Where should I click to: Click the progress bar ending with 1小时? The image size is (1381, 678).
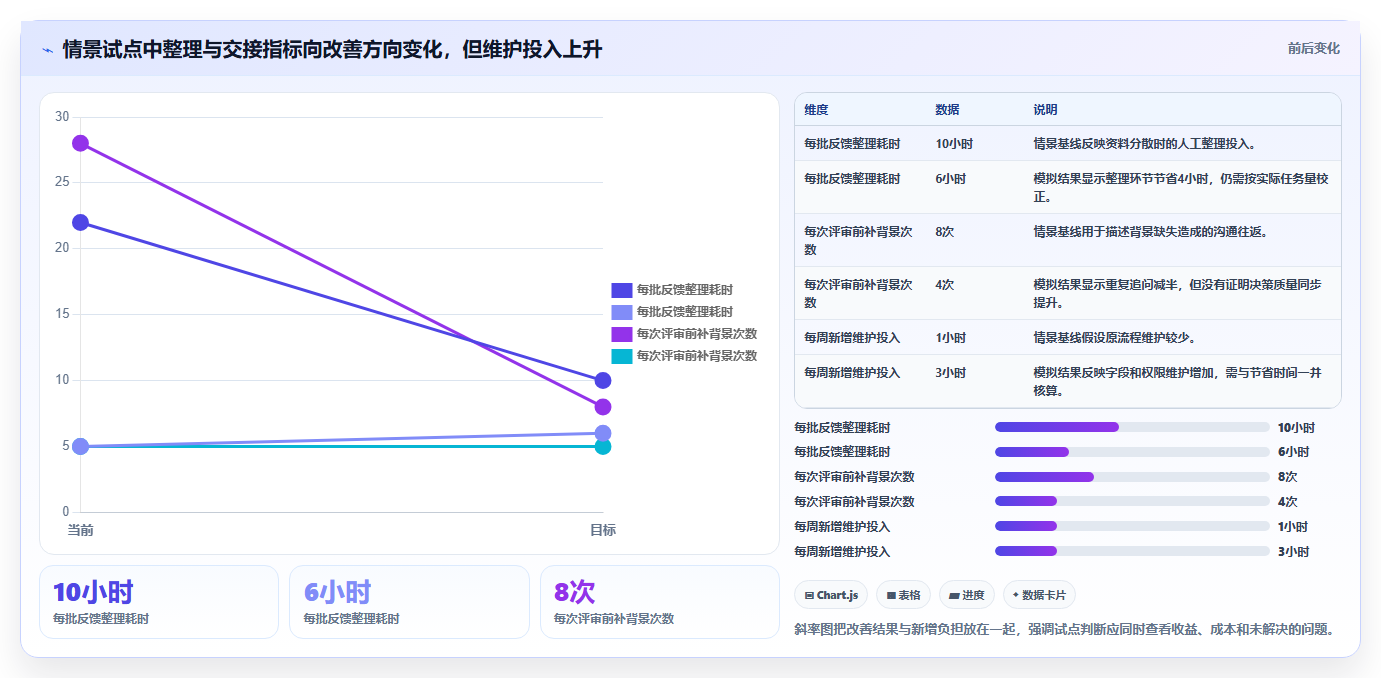pyautogui.click(x=1132, y=527)
